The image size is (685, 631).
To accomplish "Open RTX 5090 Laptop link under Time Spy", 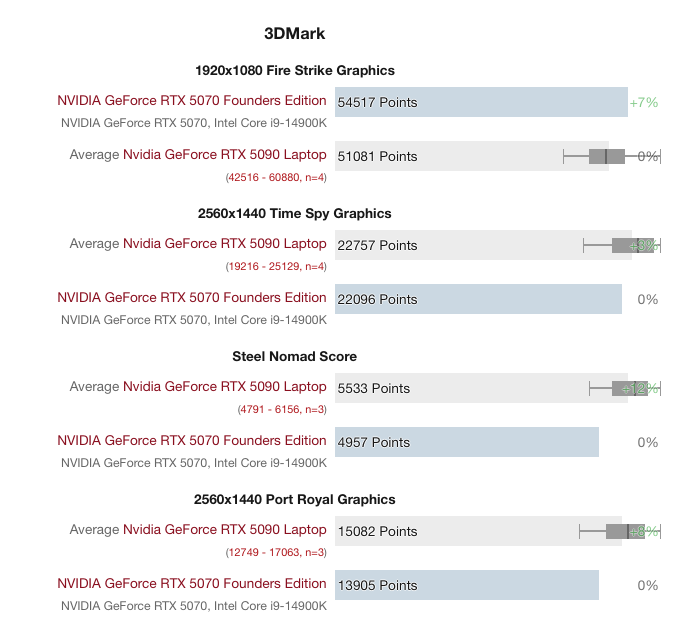I will click(224, 244).
